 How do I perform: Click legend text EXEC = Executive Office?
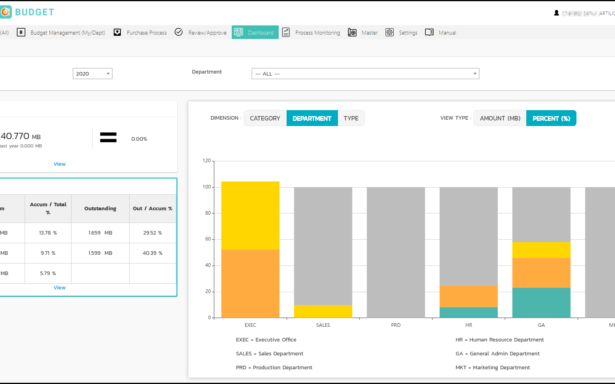tap(266, 340)
